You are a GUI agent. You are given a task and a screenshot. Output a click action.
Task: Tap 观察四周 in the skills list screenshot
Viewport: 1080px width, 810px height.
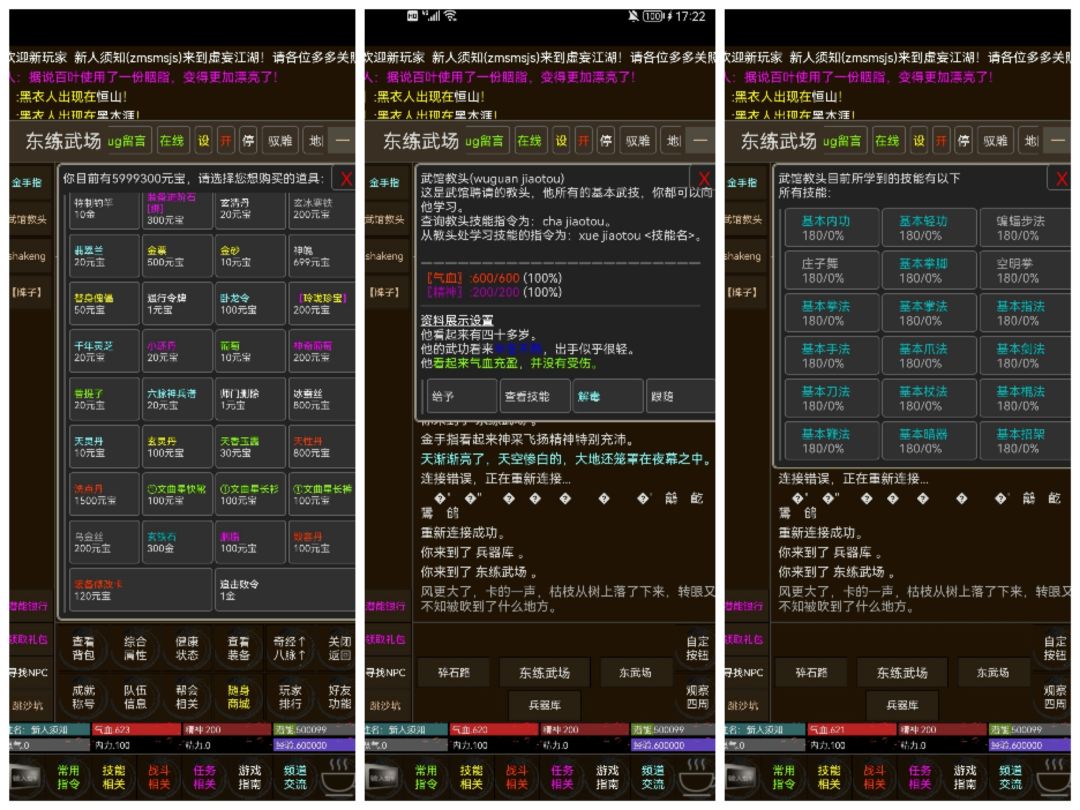pos(1055,696)
